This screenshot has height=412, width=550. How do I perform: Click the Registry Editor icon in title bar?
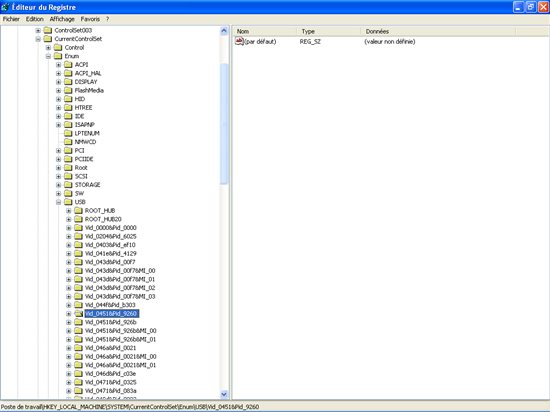point(5,7)
